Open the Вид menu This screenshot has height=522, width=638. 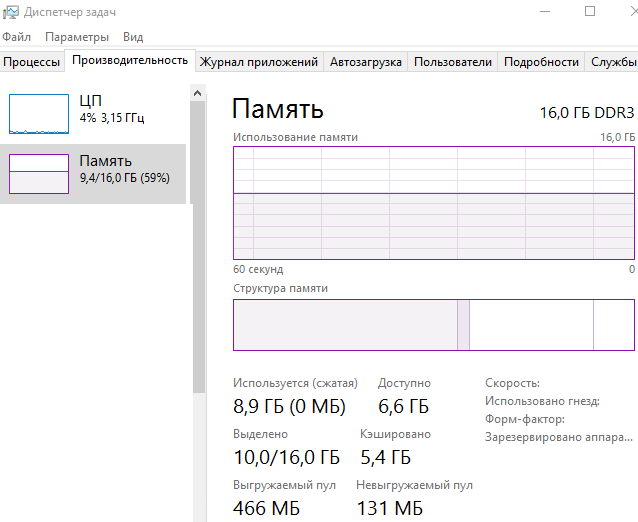pyautogui.click(x=133, y=37)
